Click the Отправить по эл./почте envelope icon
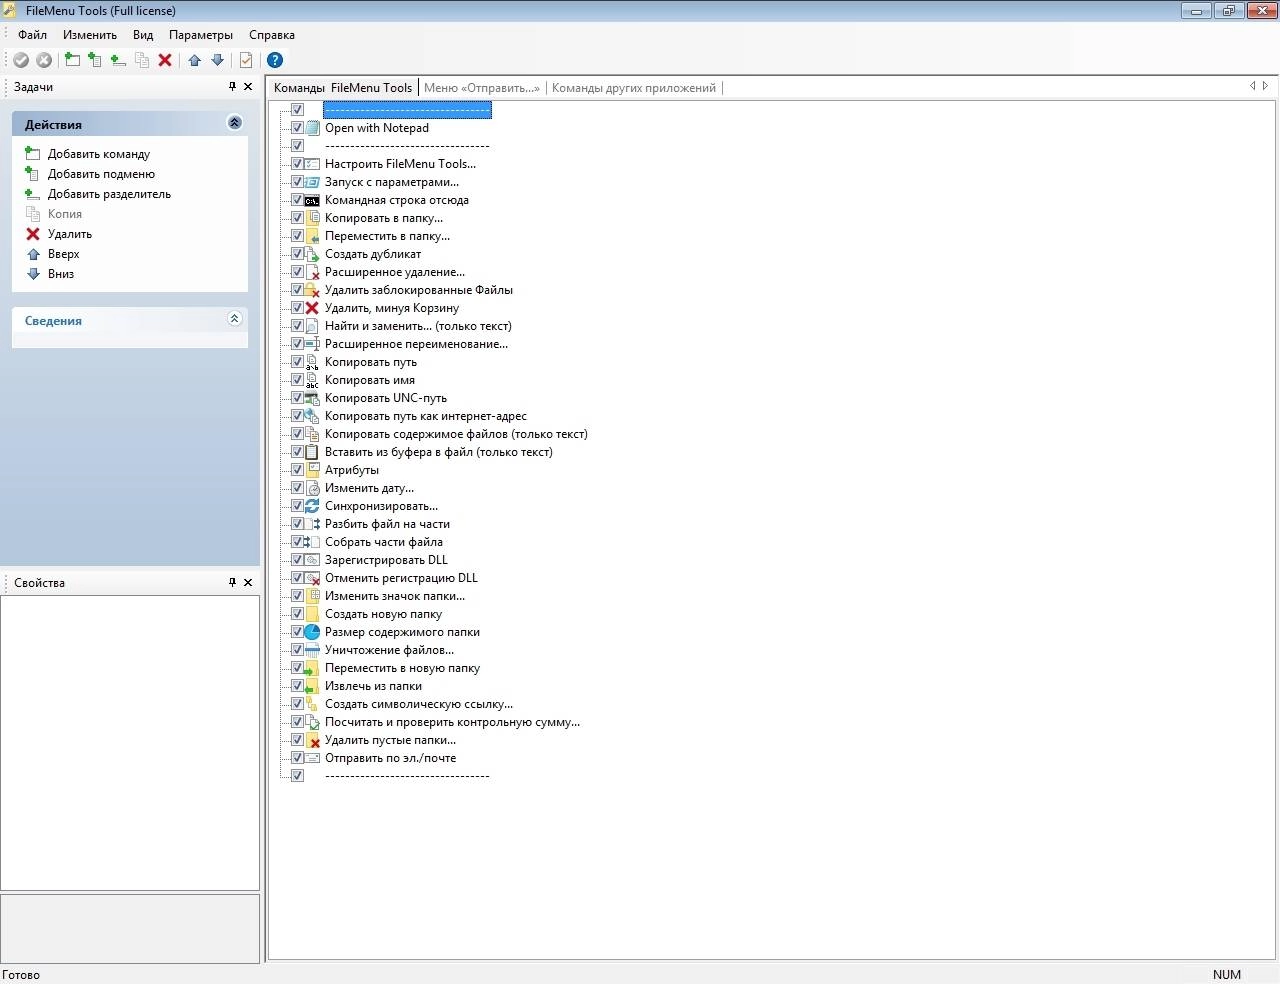Viewport: 1280px width, 984px height. click(x=312, y=758)
